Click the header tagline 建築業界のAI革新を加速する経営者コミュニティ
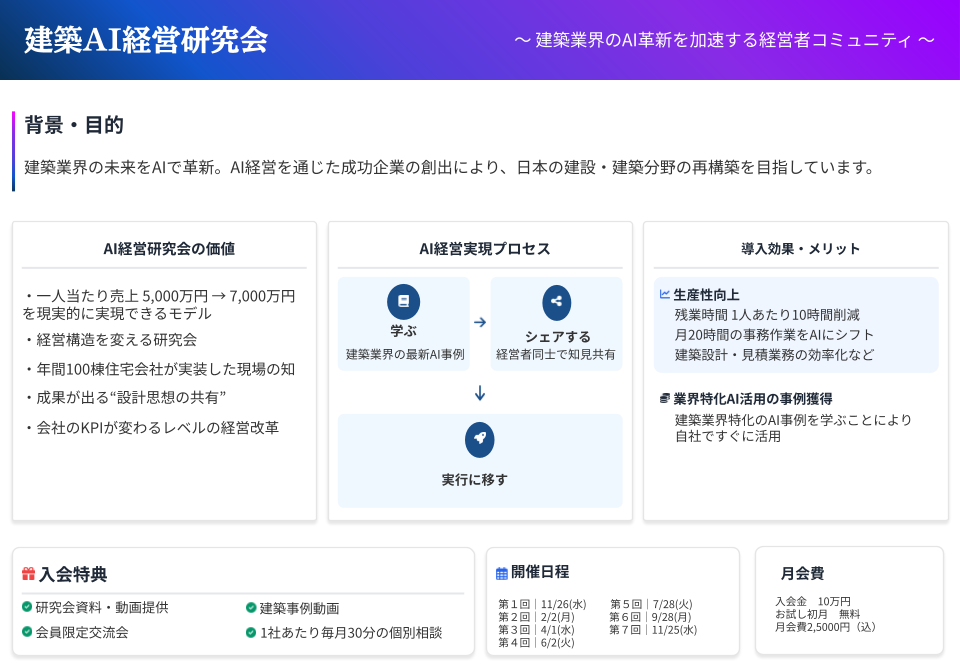Viewport: 960px width, 668px height. (724, 40)
